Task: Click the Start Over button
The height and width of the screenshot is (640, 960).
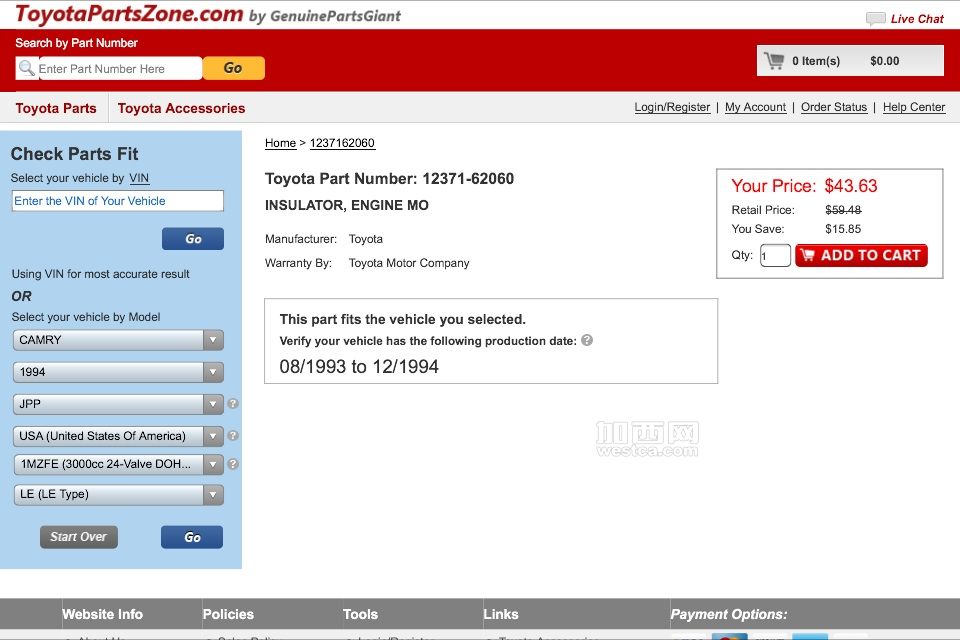Action: click(78, 536)
